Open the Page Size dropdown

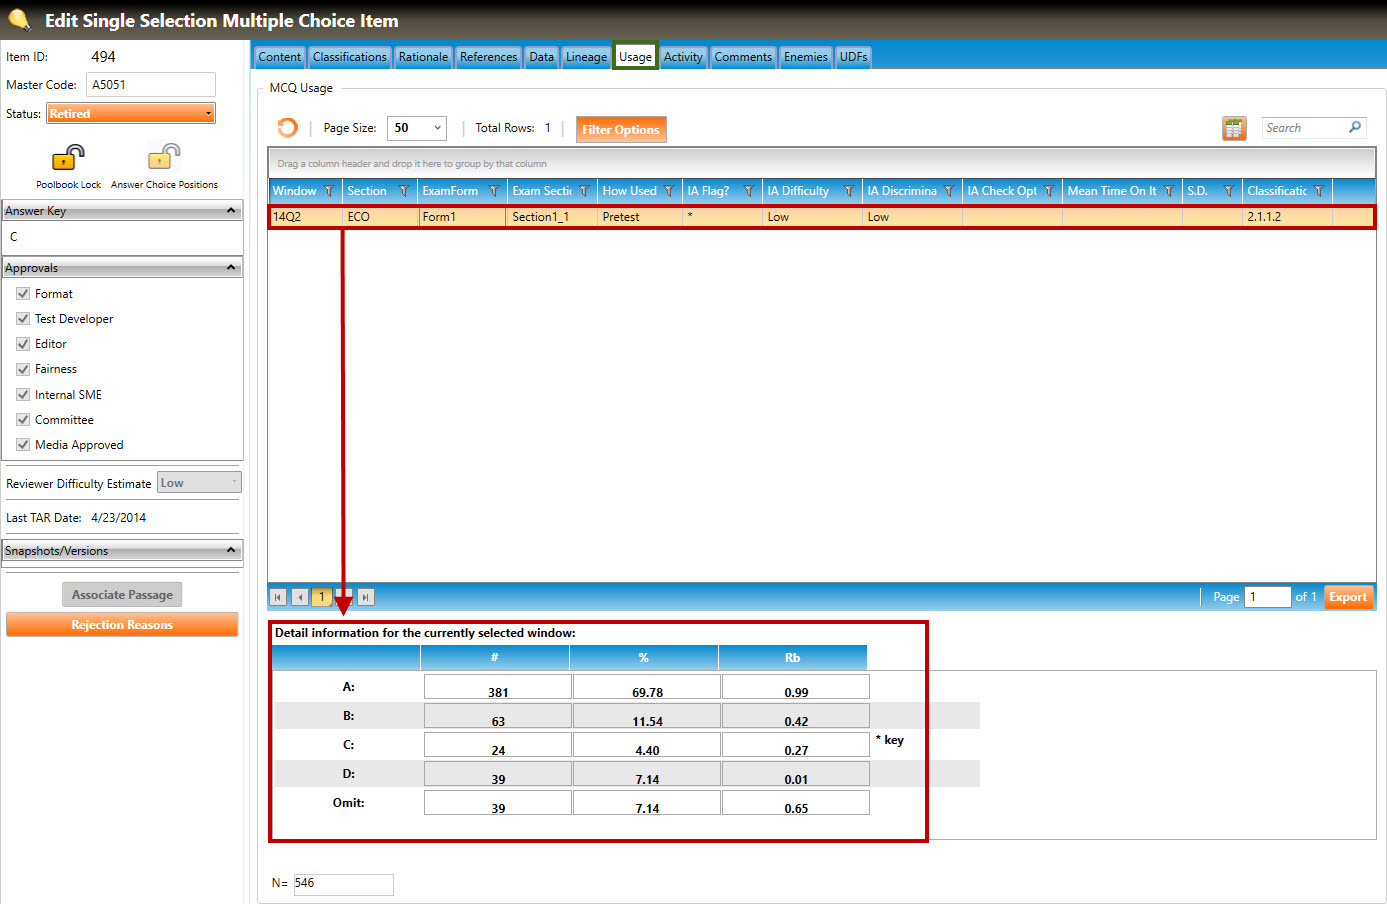[416, 128]
